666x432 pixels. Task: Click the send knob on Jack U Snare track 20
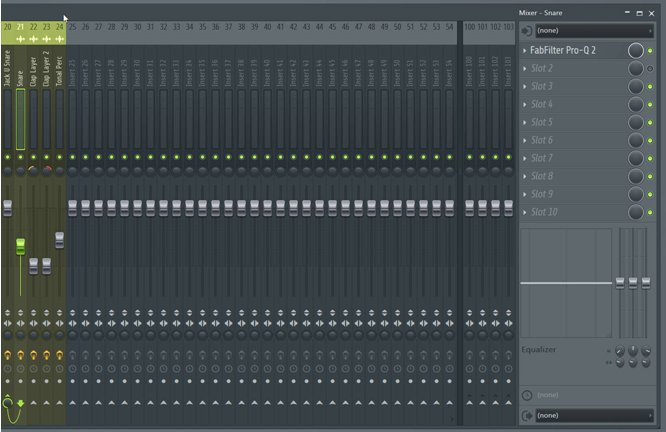(x=8, y=402)
